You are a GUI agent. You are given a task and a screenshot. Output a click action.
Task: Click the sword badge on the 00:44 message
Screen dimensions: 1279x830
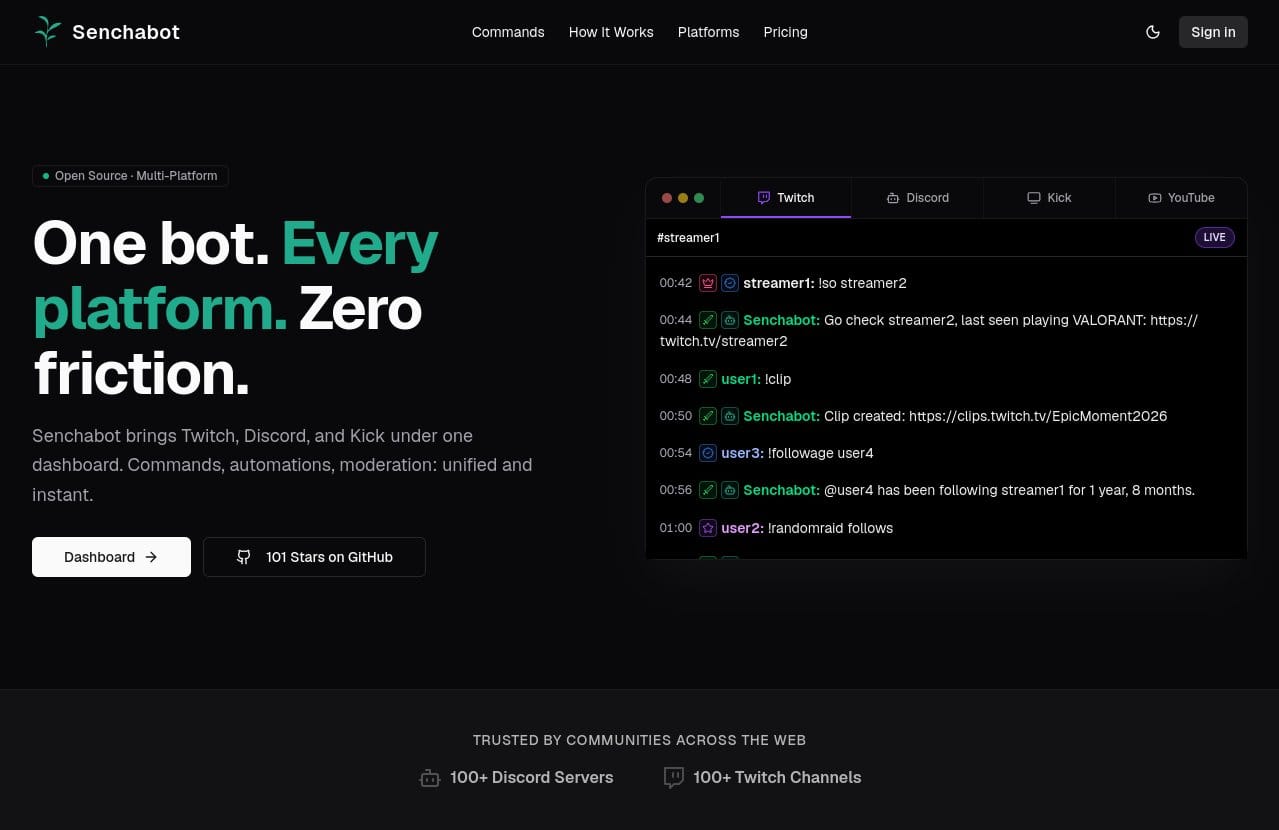point(708,320)
